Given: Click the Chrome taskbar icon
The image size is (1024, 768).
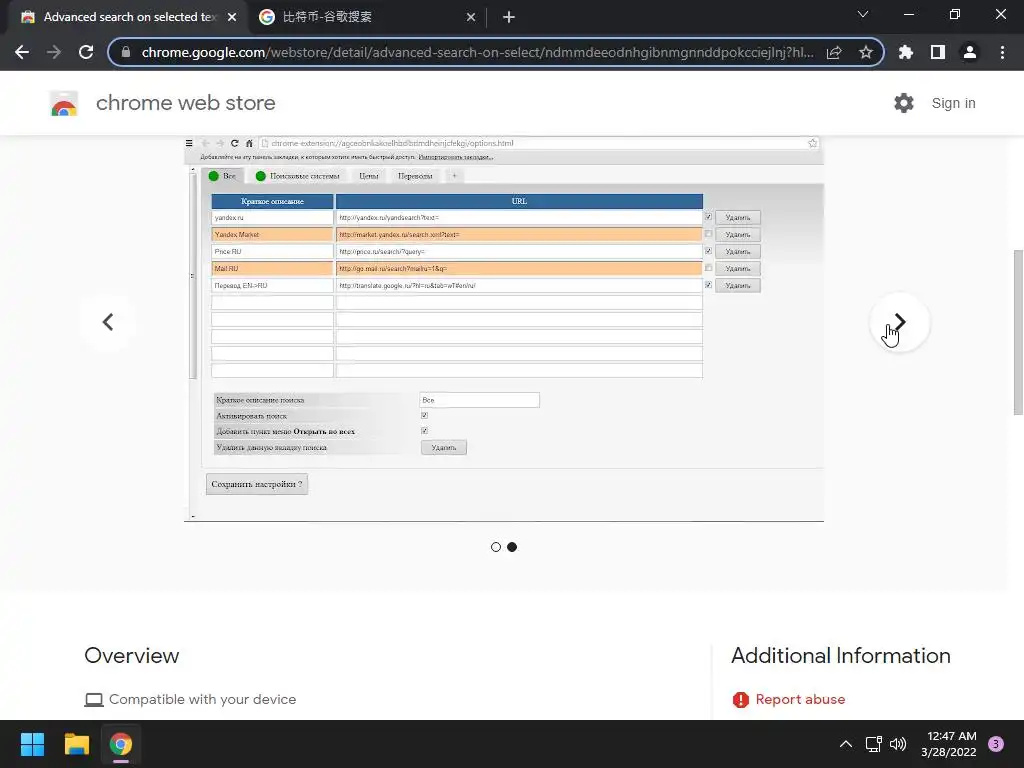Looking at the screenshot, I should click(121, 744).
